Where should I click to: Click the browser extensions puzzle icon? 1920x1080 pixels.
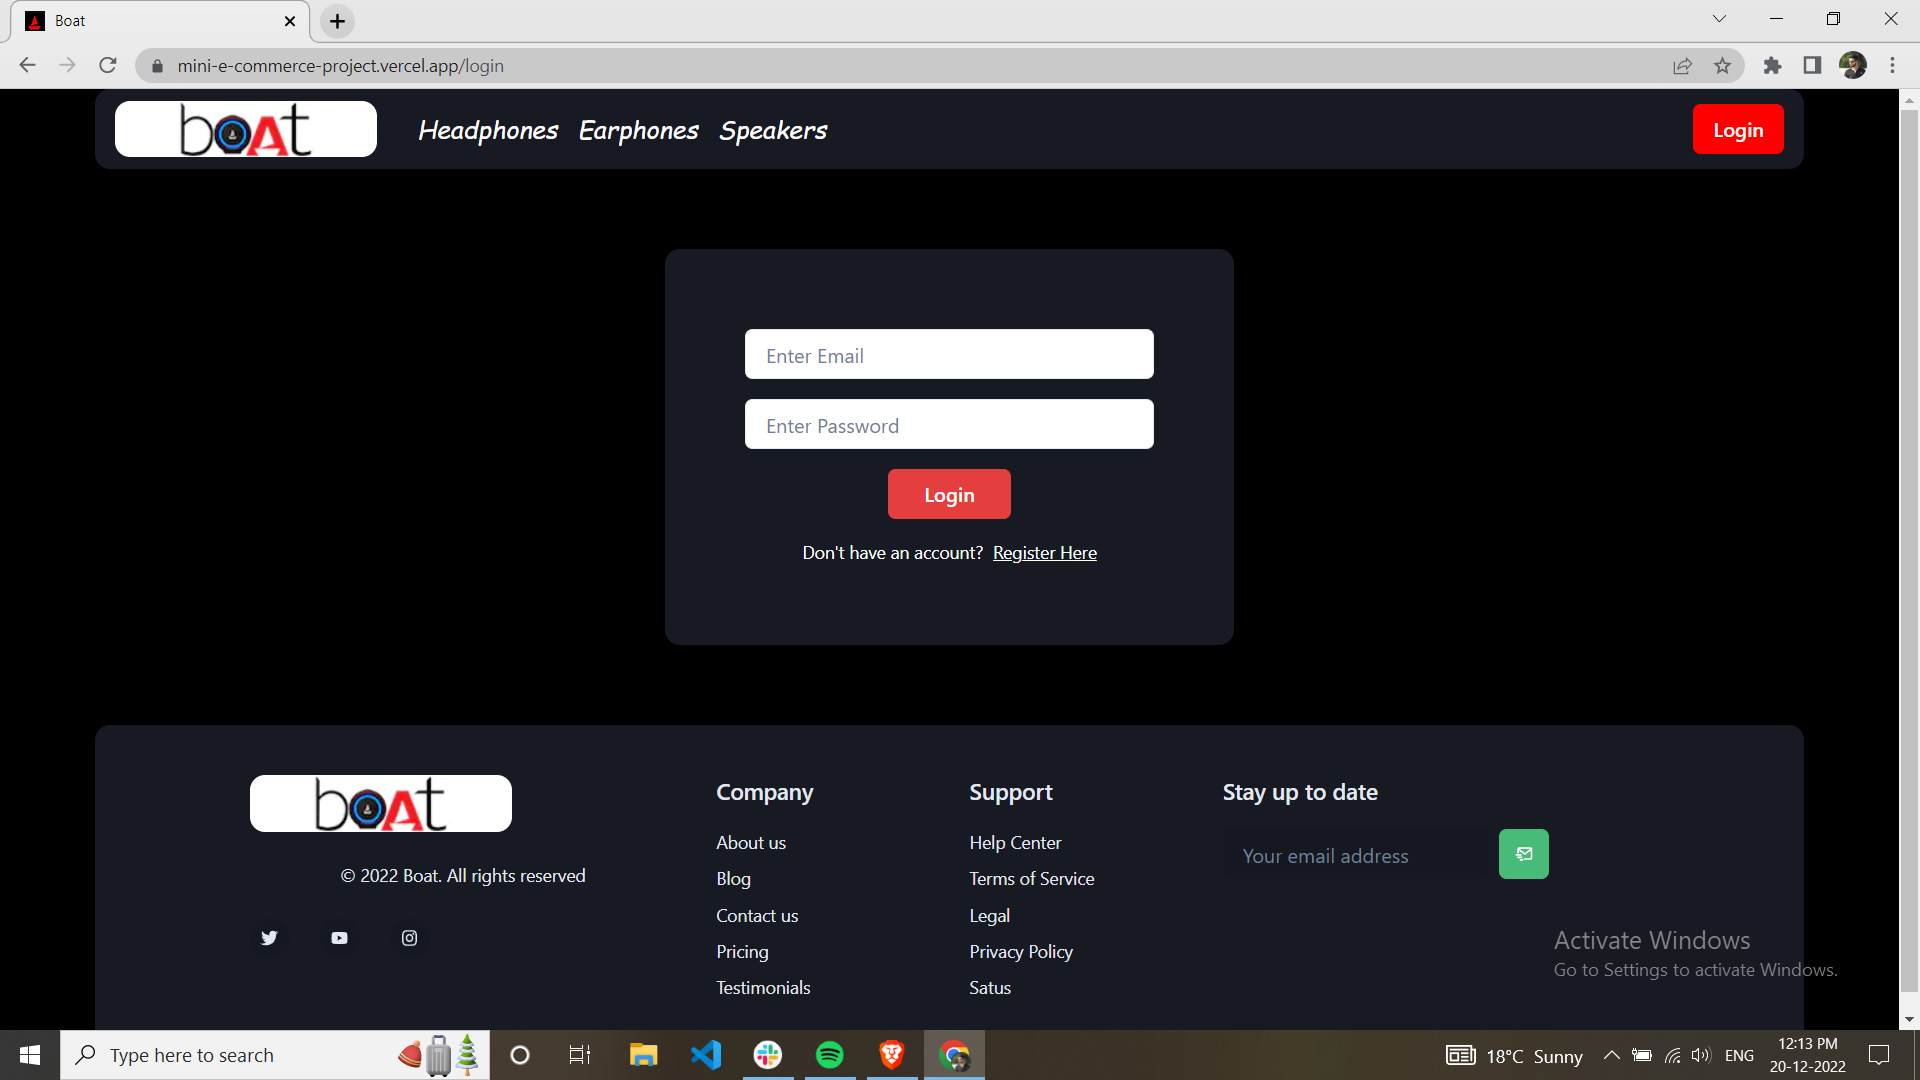(1772, 65)
